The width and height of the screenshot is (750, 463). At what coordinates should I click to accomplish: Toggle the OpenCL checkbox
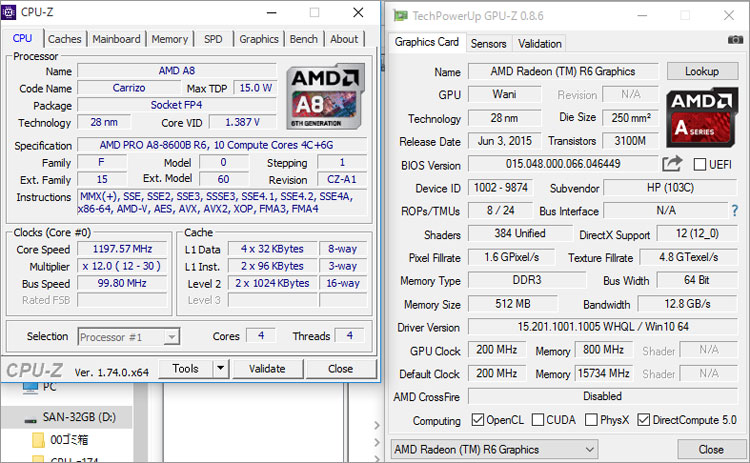pyautogui.click(x=477, y=419)
